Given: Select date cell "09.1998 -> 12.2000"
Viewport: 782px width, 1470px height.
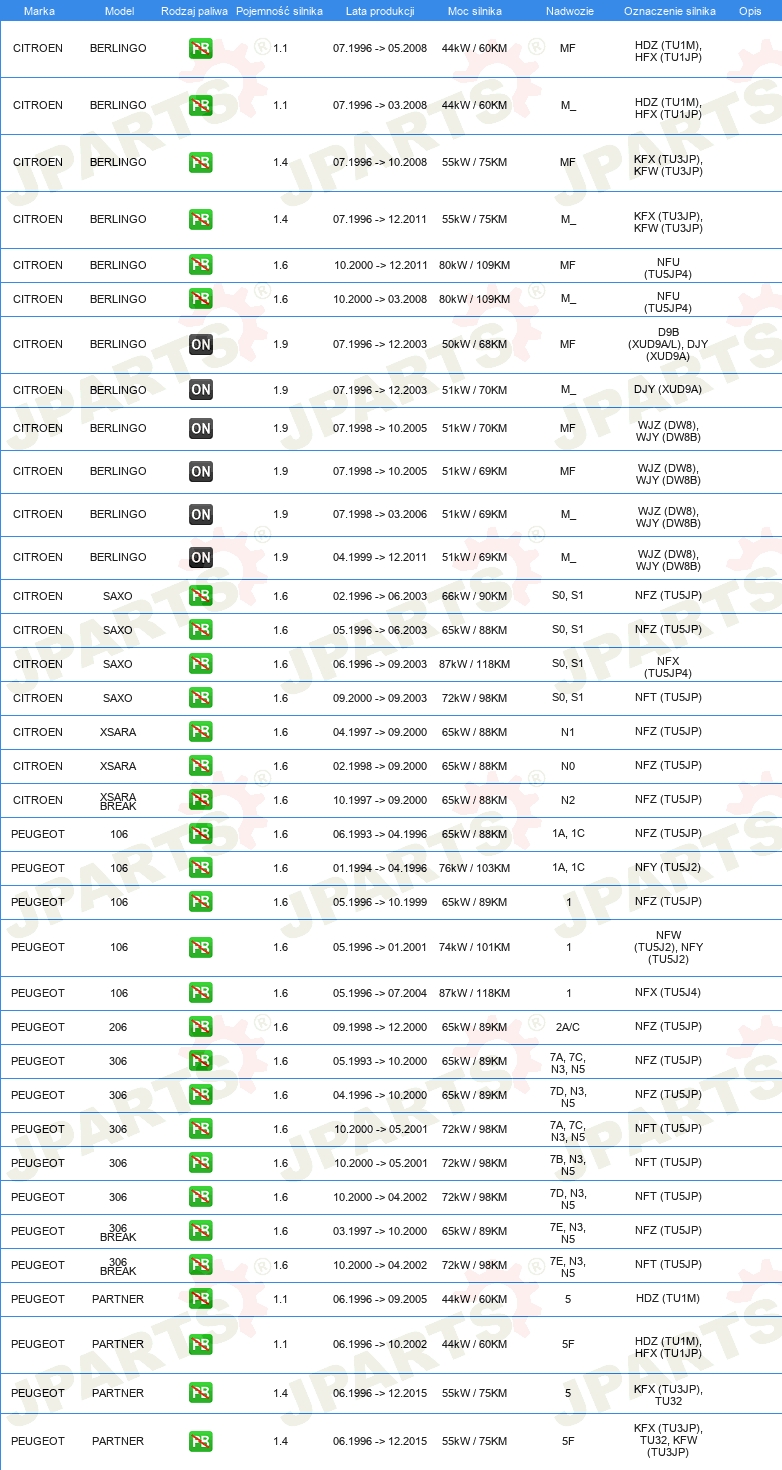Looking at the screenshot, I should 380,1027.
